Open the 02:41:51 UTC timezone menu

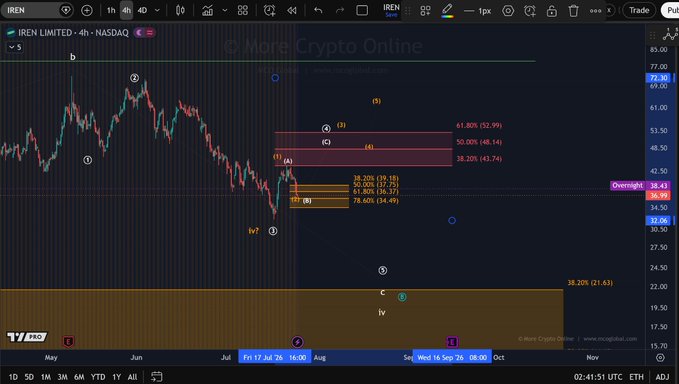click(x=598, y=377)
